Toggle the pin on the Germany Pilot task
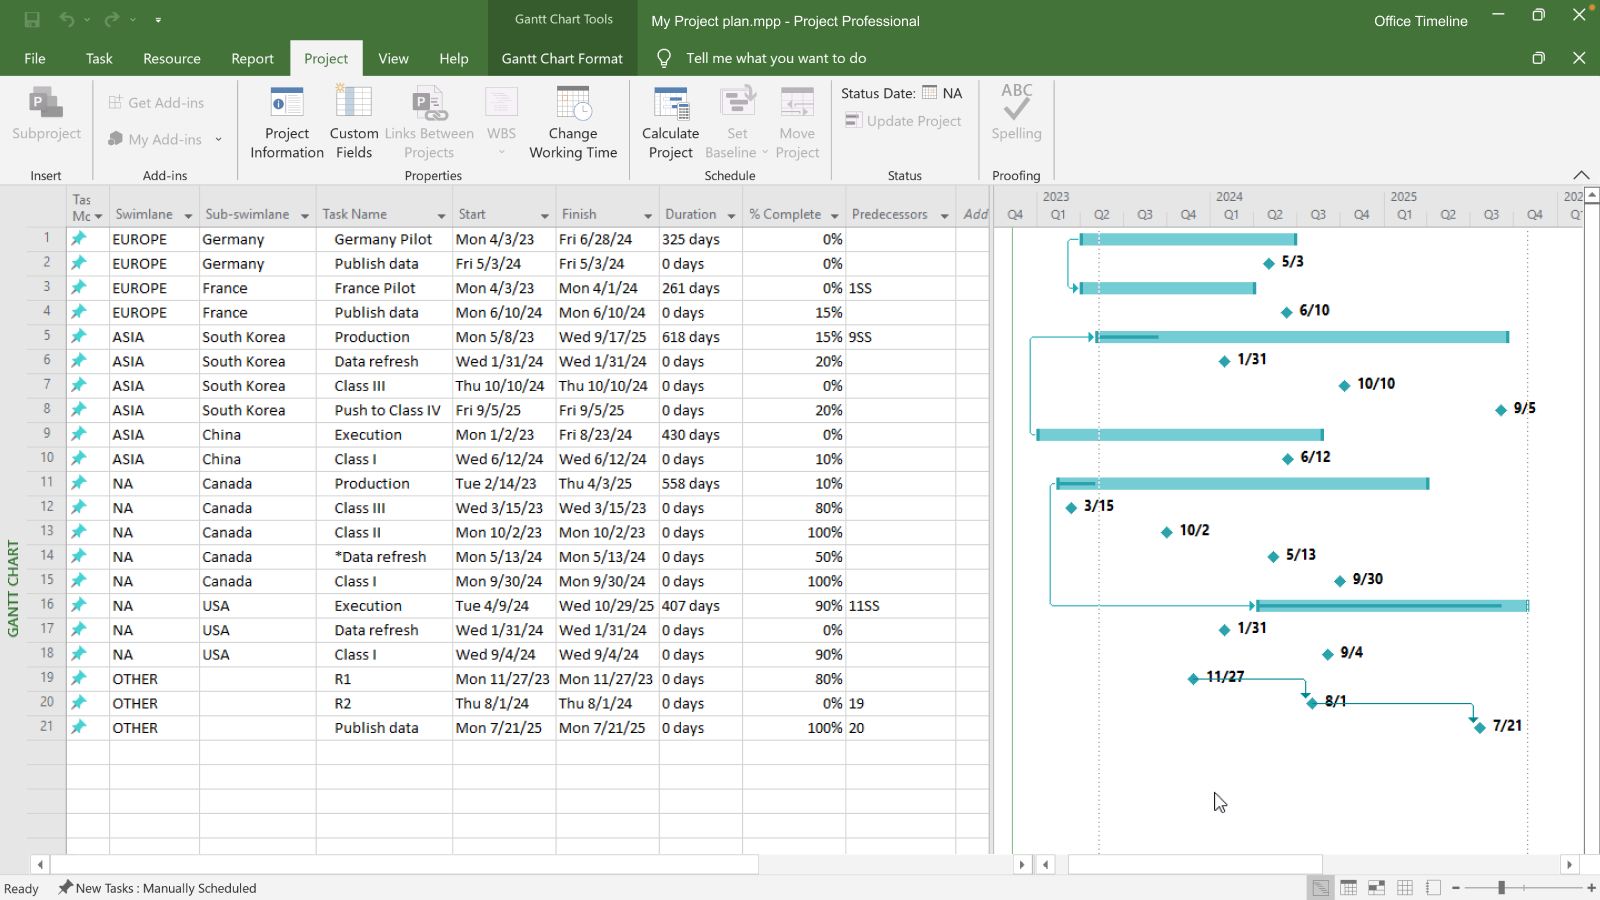Viewport: 1600px width, 900px height. pyautogui.click(x=79, y=239)
